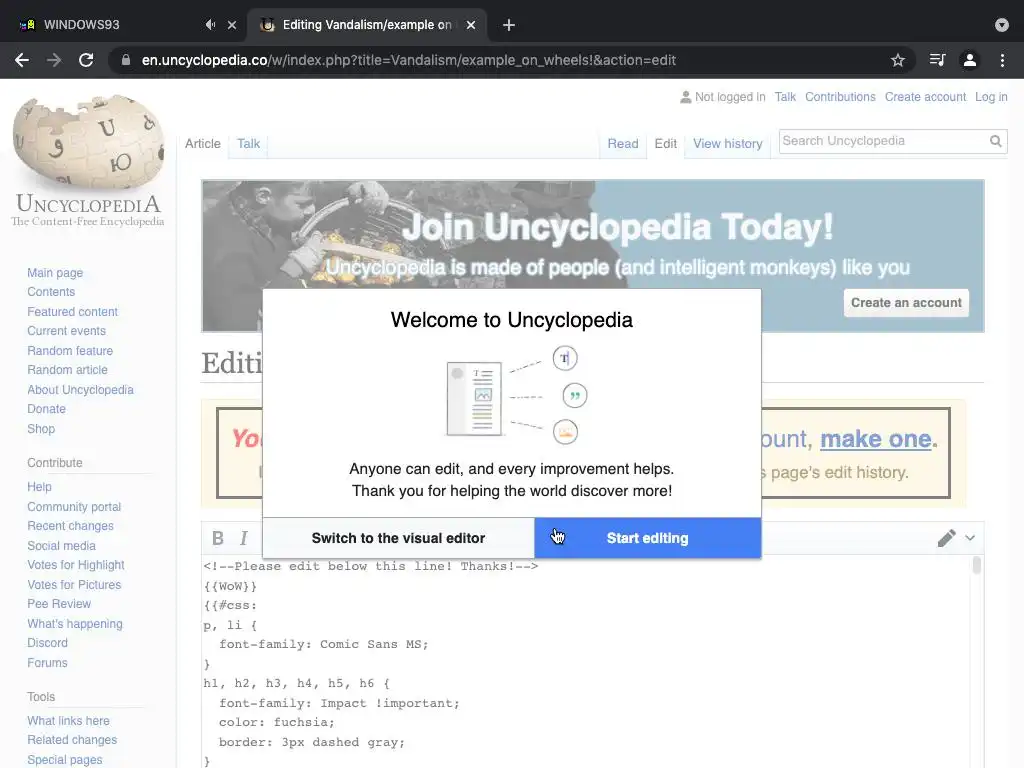Apply bold with the B toolbar icon

[x=218, y=538]
